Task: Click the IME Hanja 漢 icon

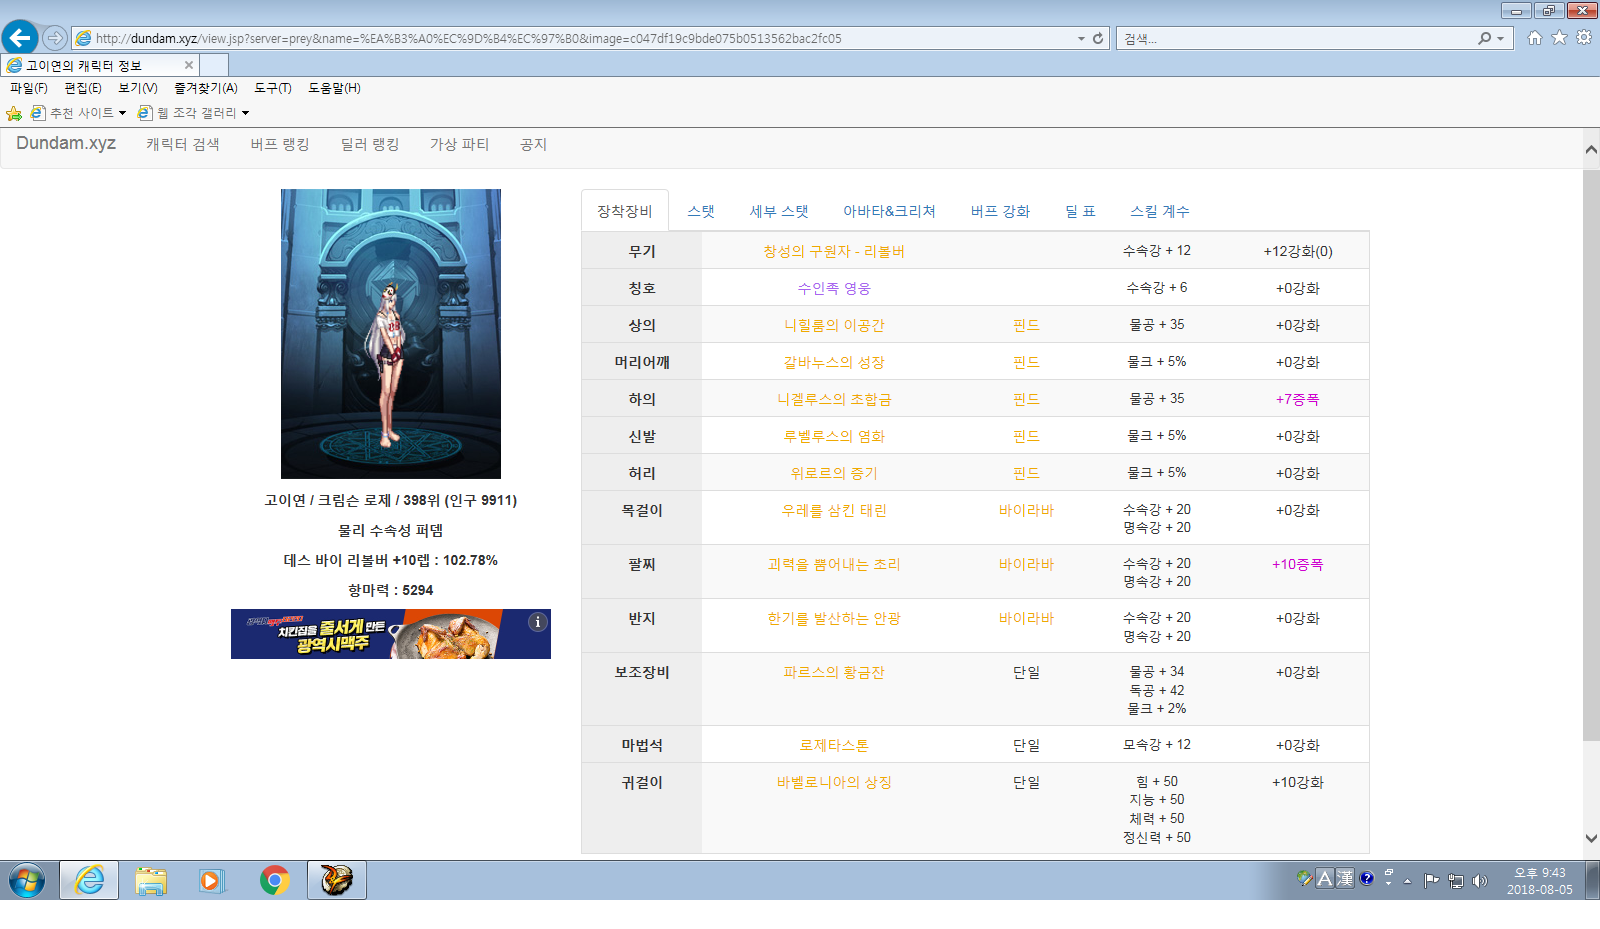Action: [x=1345, y=878]
